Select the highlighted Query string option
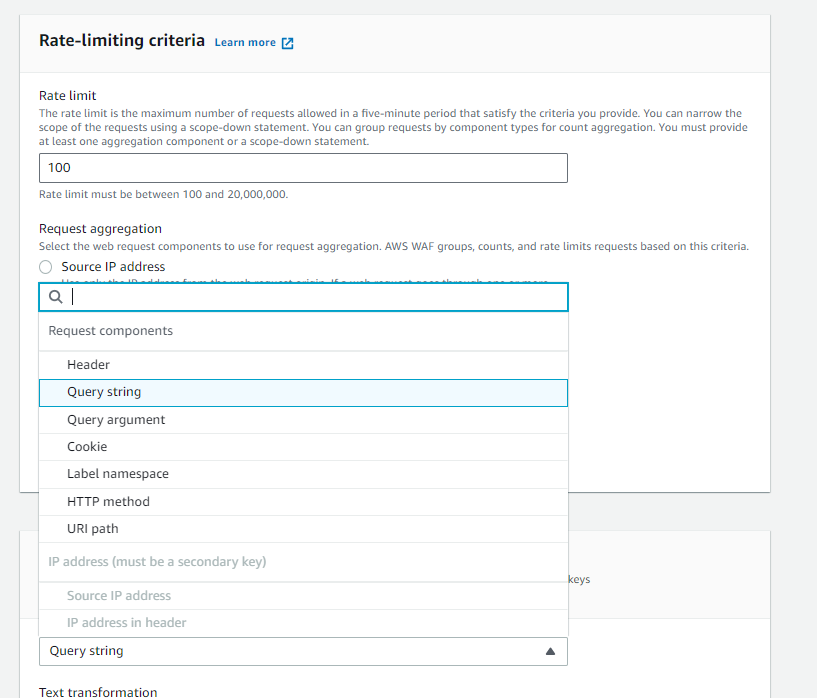 pos(104,392)
